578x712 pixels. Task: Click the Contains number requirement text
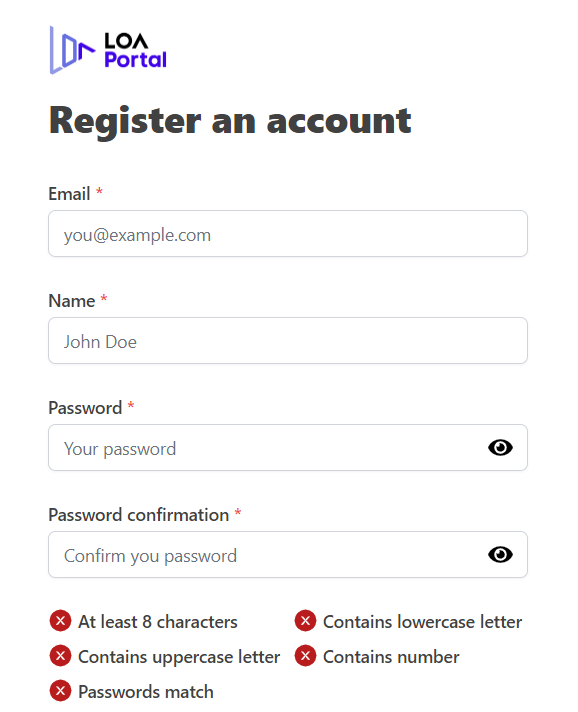point(391,657)
